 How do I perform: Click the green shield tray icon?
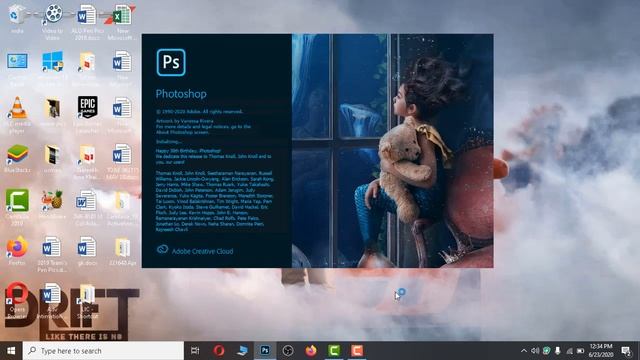click(547, 351)
